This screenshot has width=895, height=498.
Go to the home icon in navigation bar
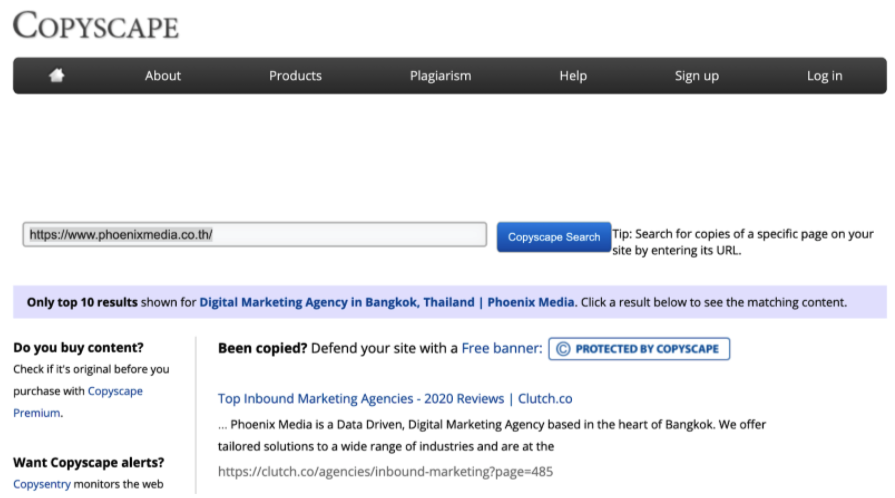57,75
